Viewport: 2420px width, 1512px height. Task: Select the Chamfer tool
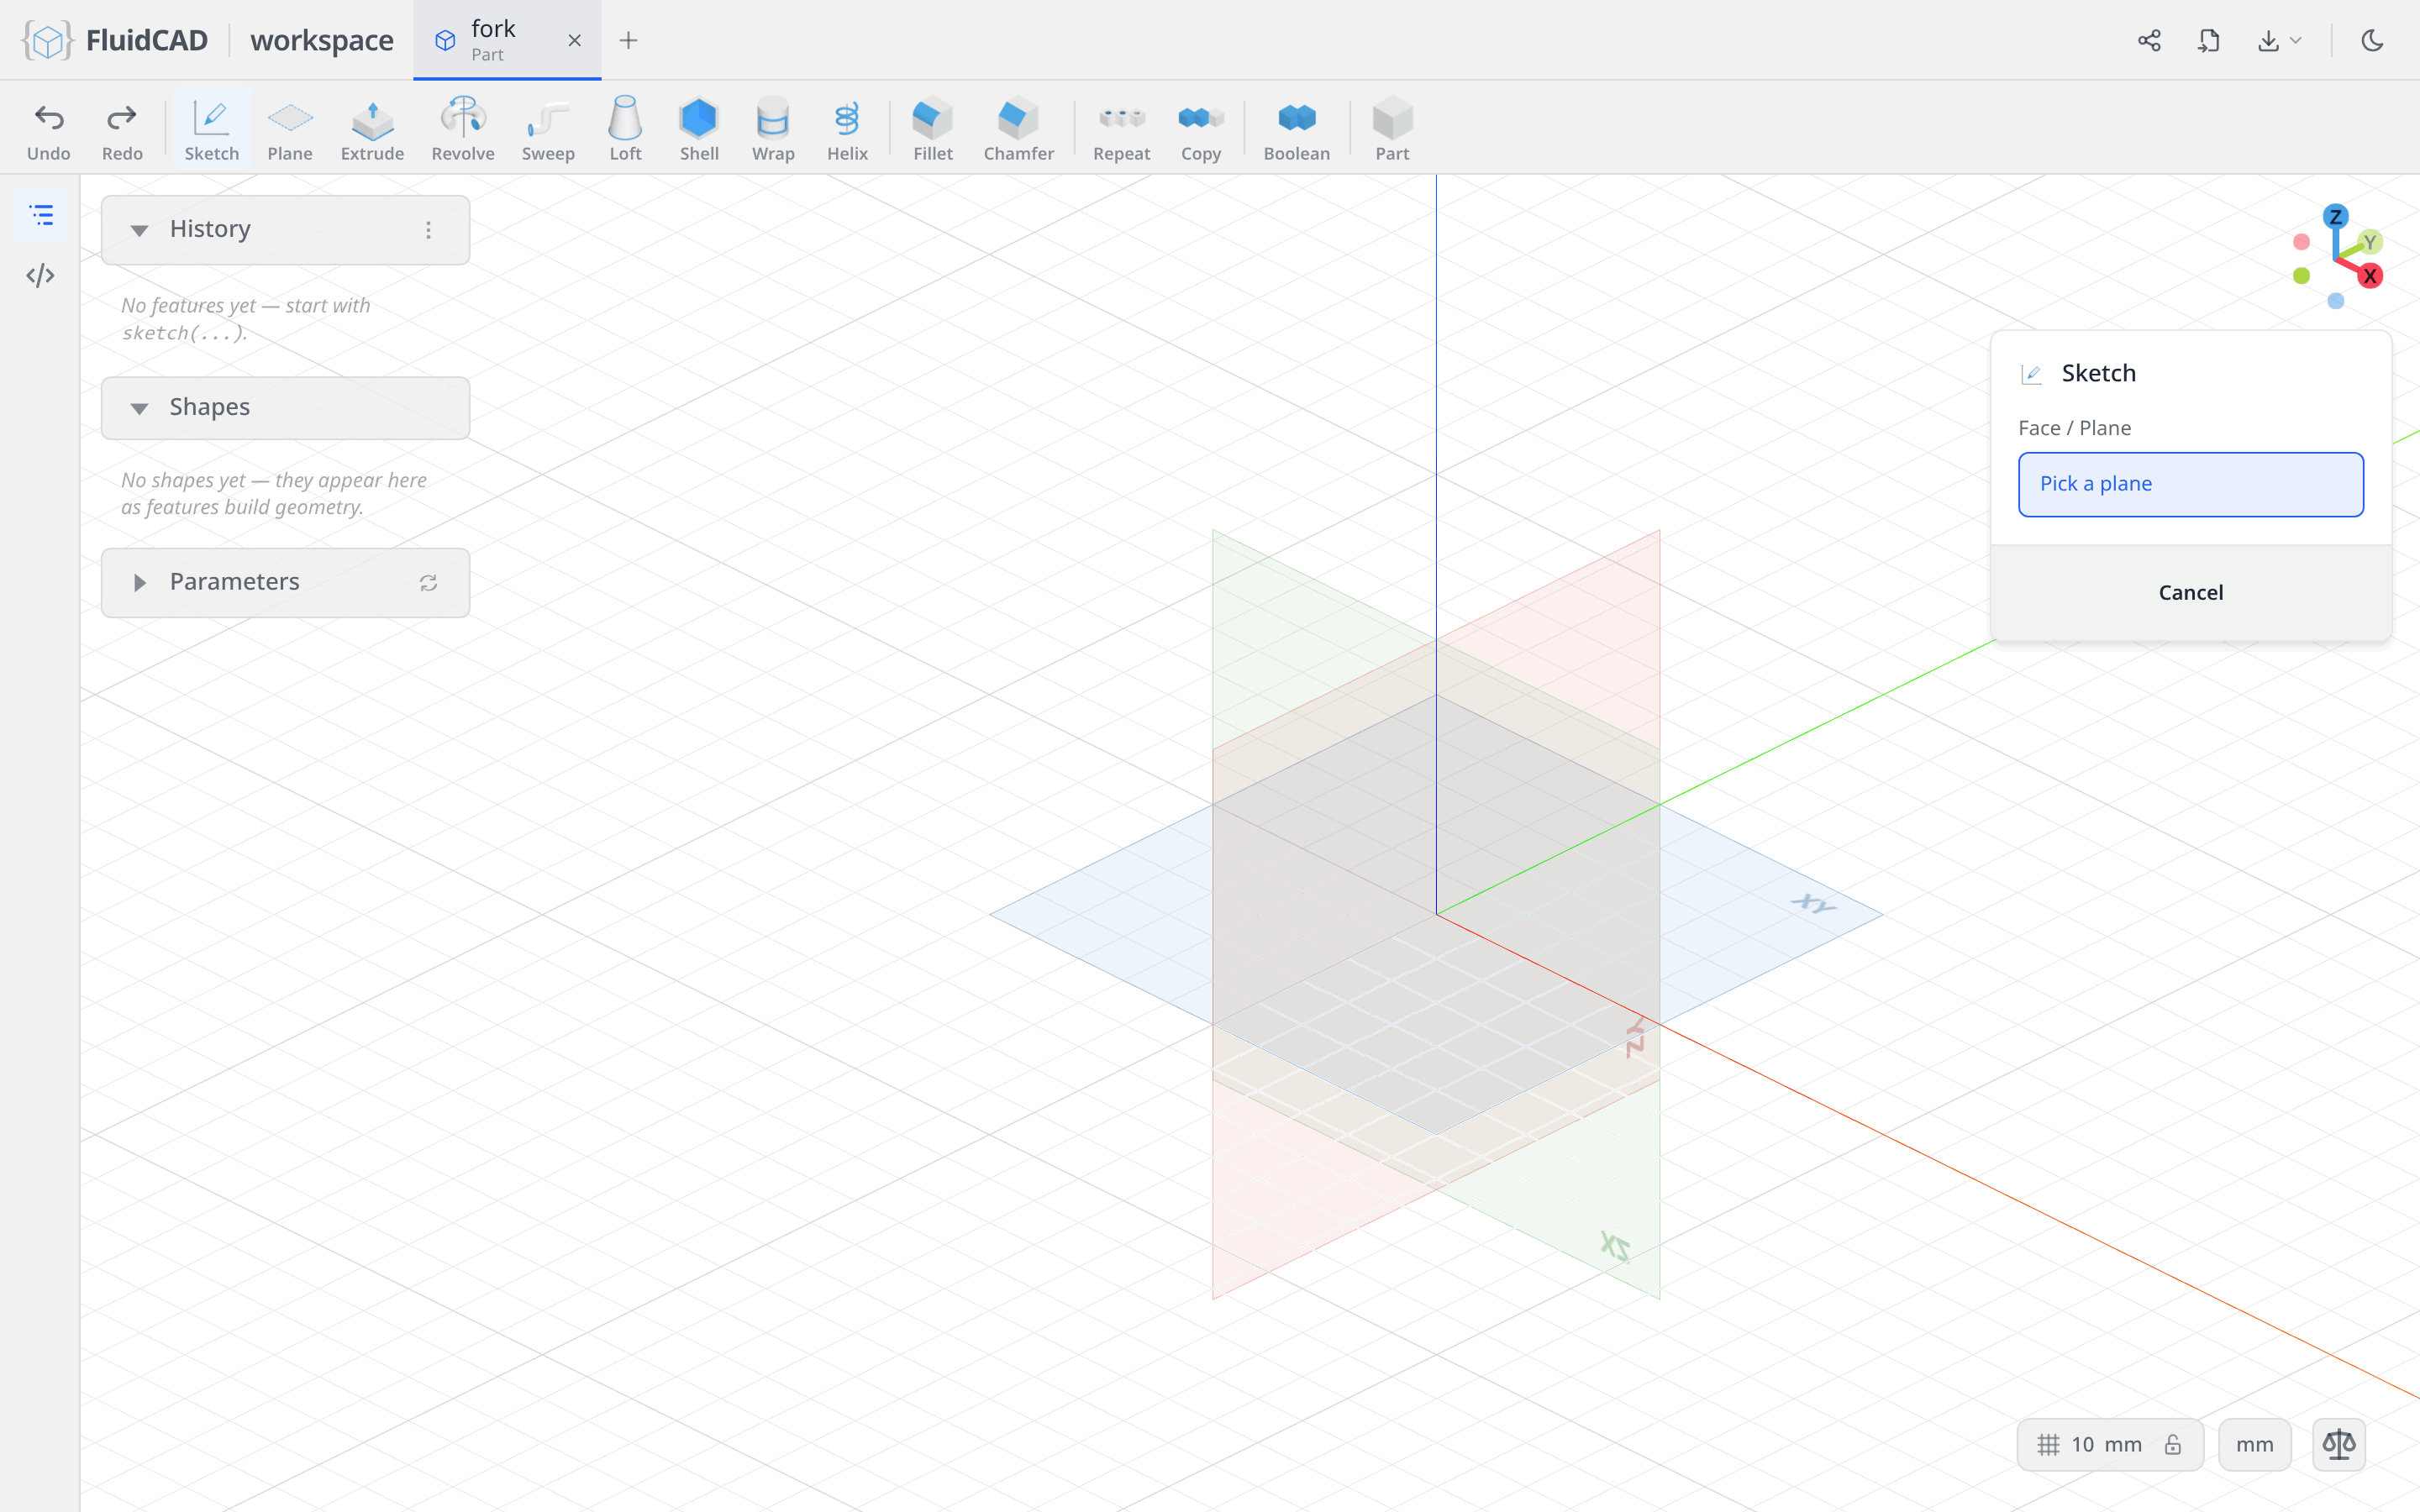(1018, 128)
